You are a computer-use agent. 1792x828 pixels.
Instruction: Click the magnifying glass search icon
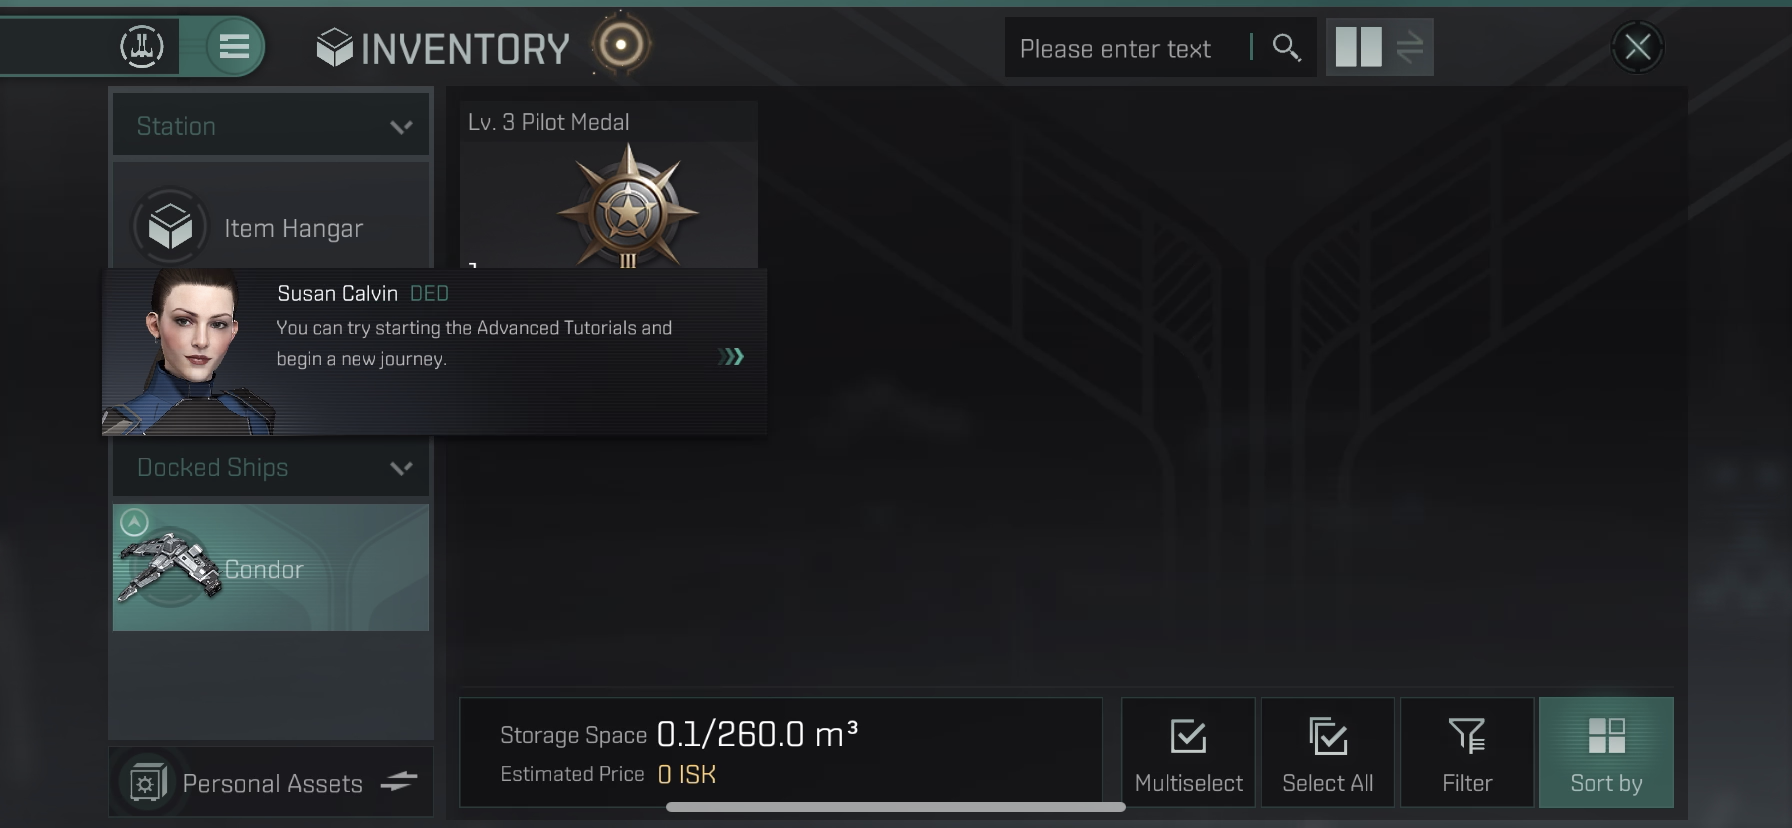click(1286, 47)
